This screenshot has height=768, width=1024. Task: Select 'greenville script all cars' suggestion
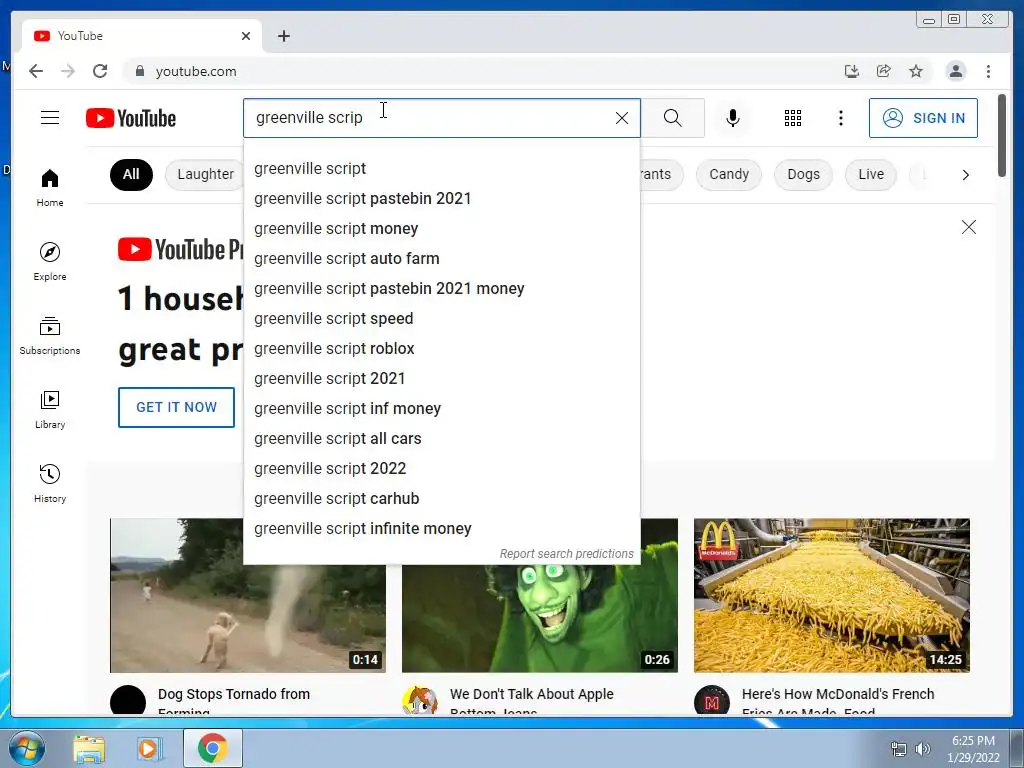441,439
